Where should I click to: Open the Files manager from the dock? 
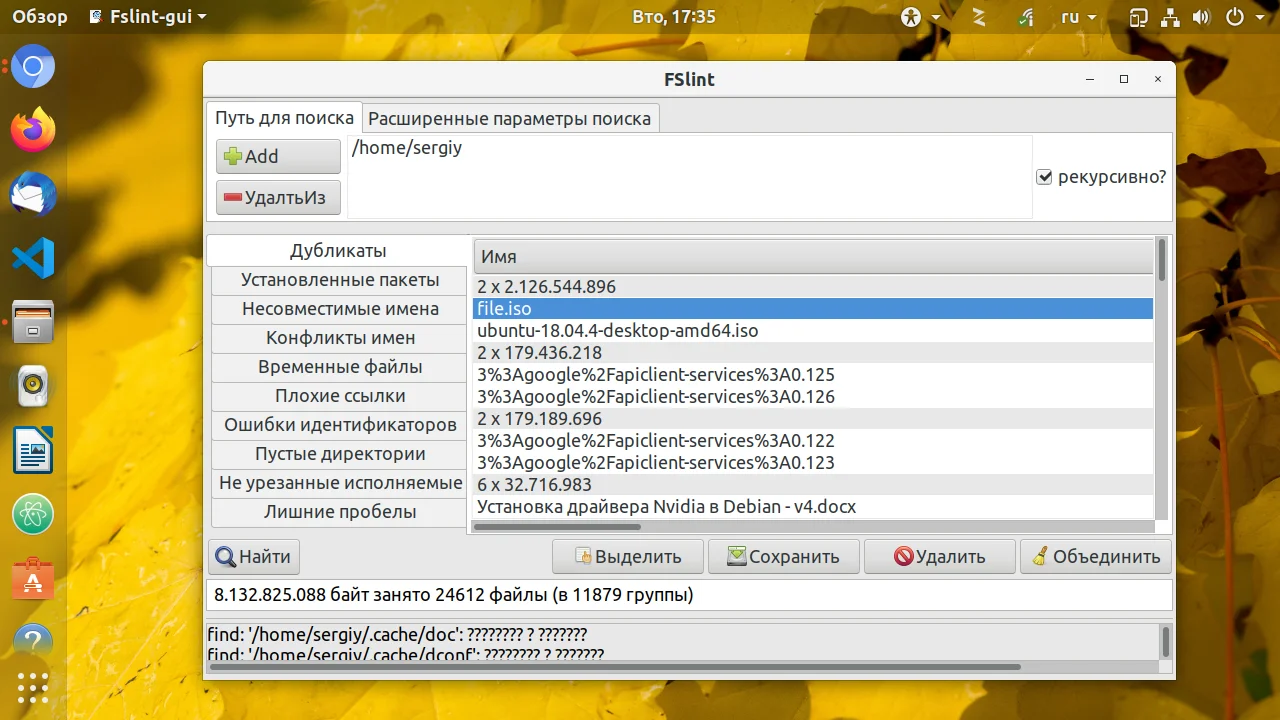click(33, 322)
